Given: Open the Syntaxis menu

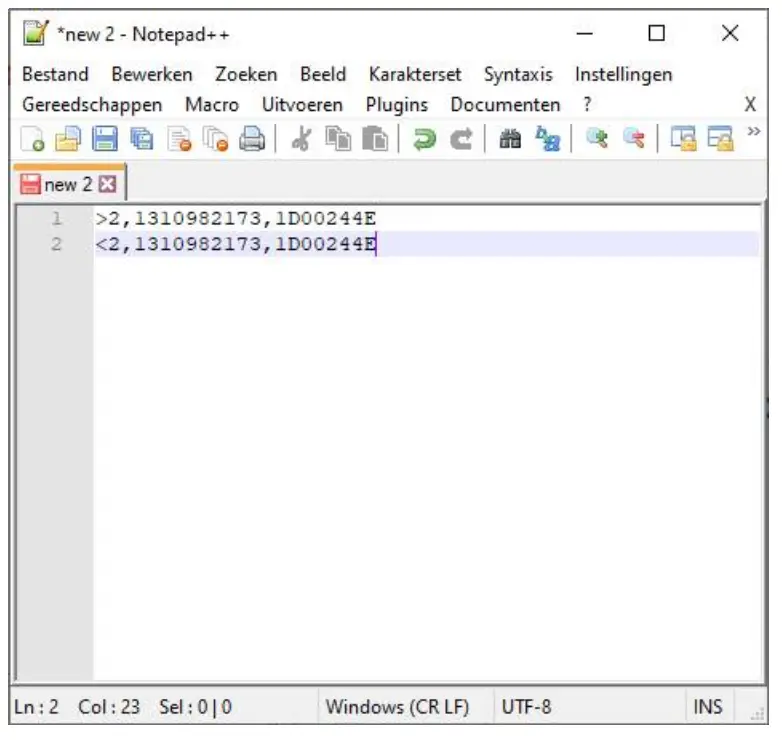Looking at the screenshot, I should pos(519,74).
